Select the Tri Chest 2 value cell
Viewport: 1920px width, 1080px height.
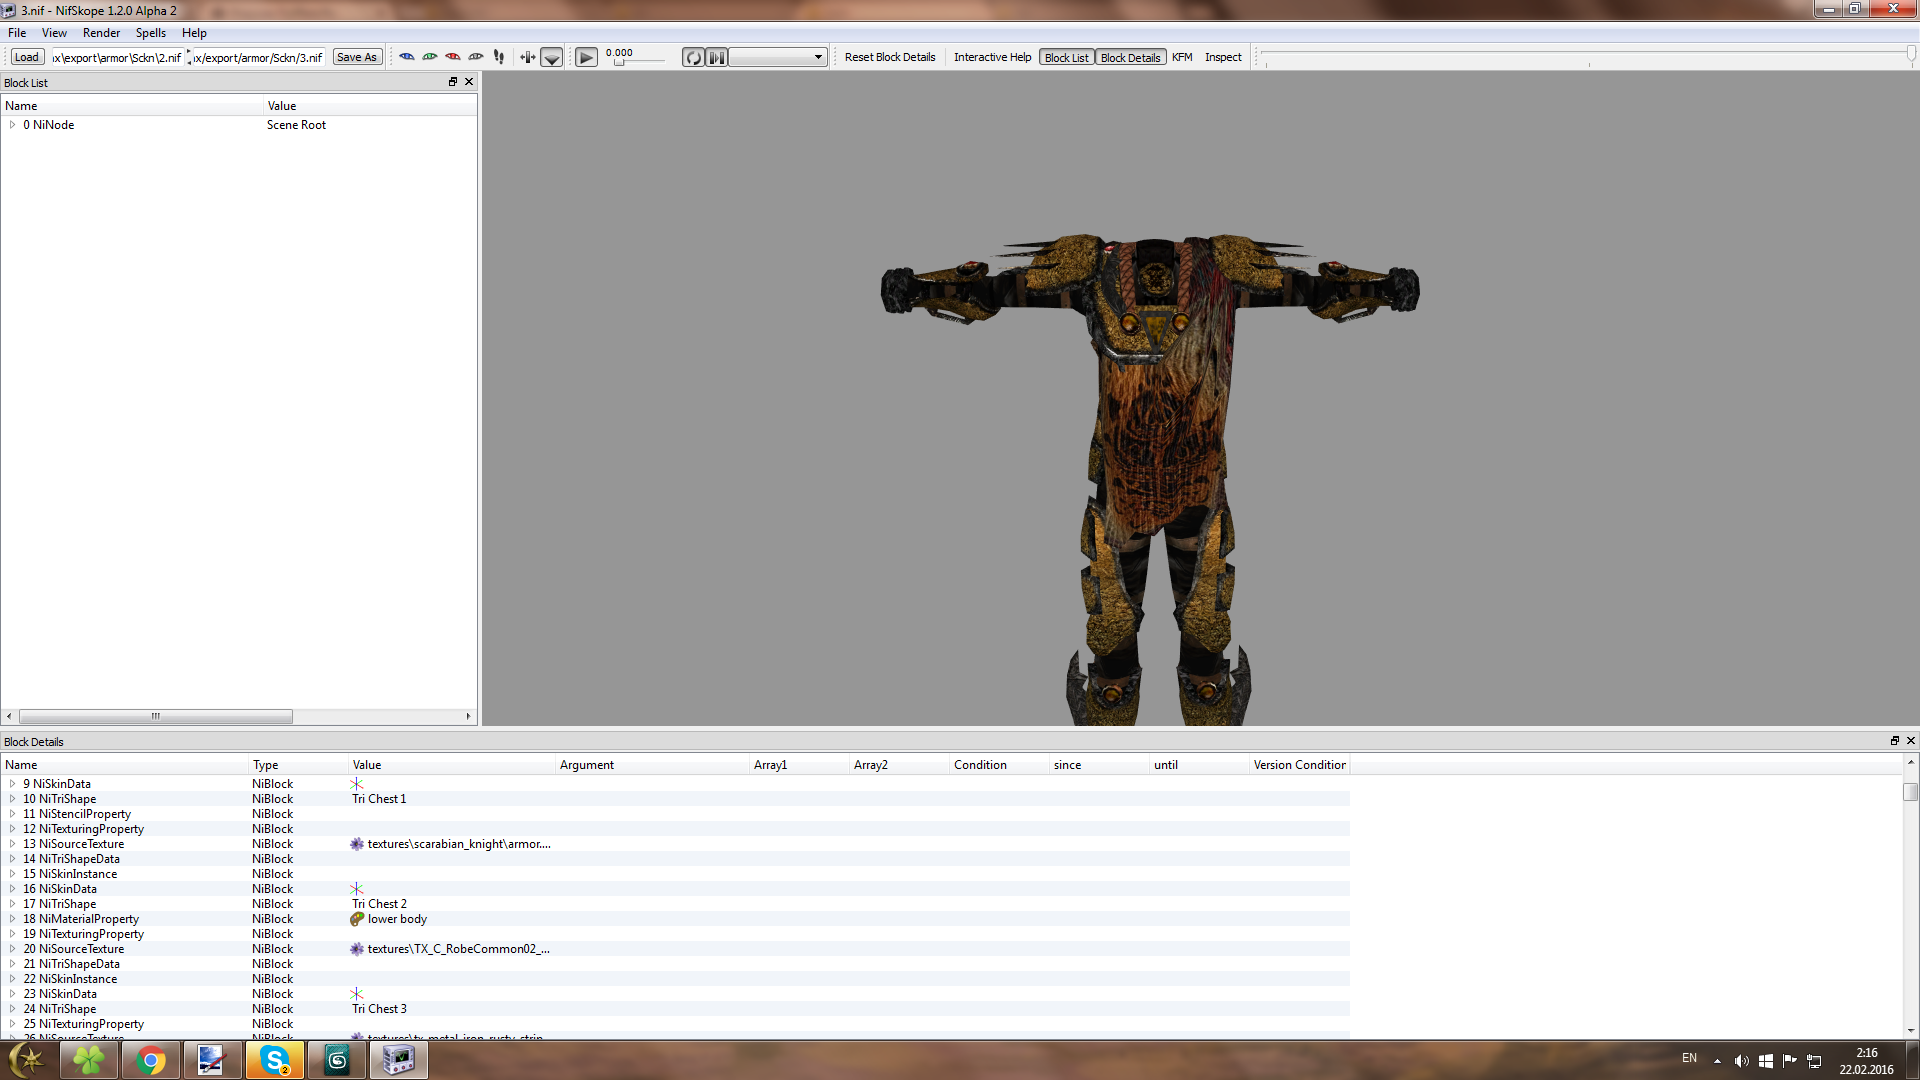pyautogui.click(x=451, y=904)
